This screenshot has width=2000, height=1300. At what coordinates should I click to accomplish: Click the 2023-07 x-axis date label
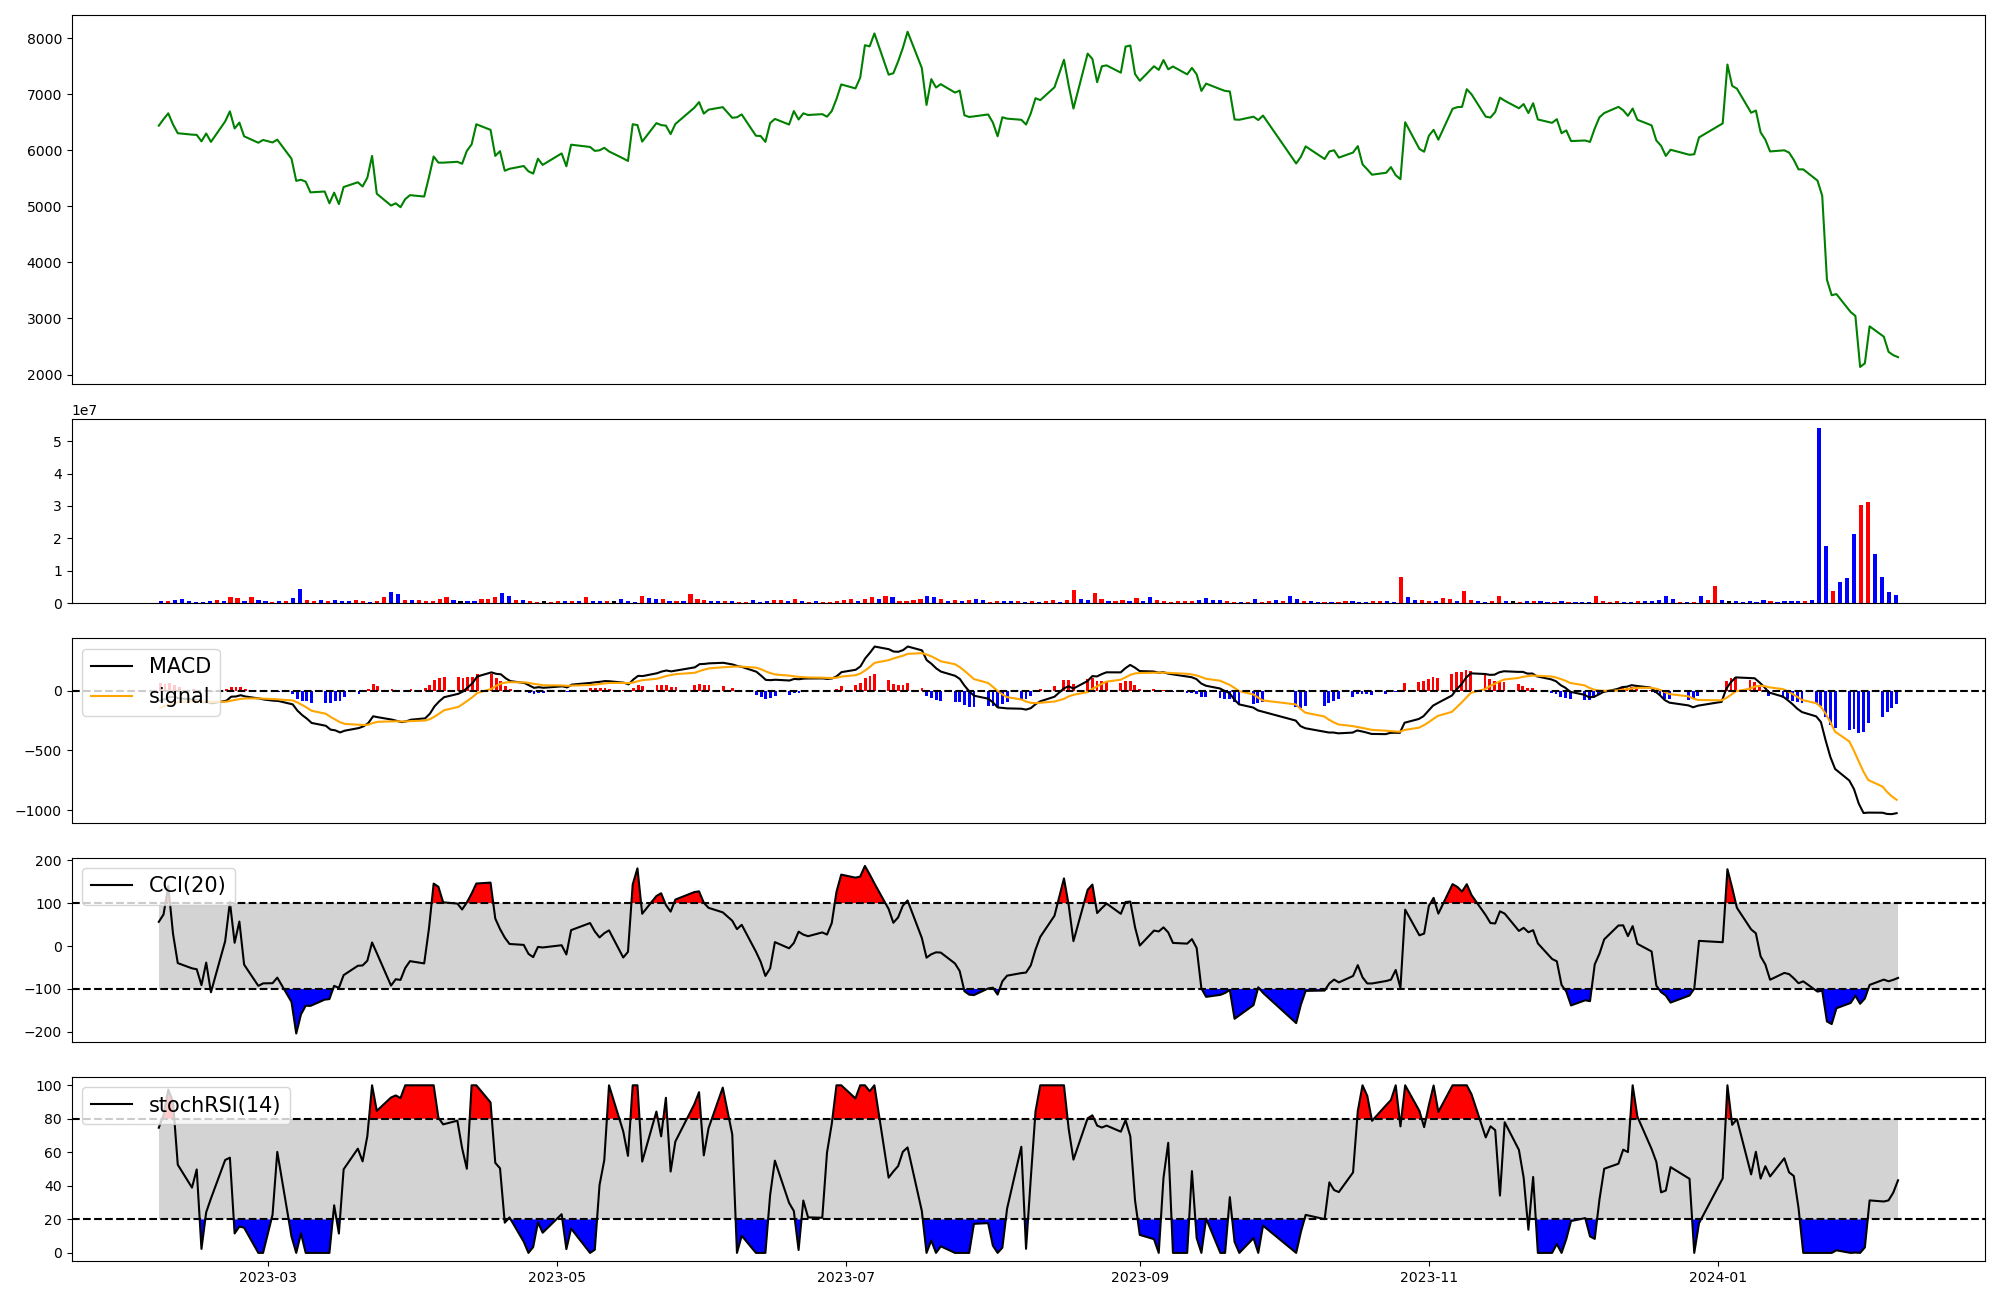[846, 1277]
